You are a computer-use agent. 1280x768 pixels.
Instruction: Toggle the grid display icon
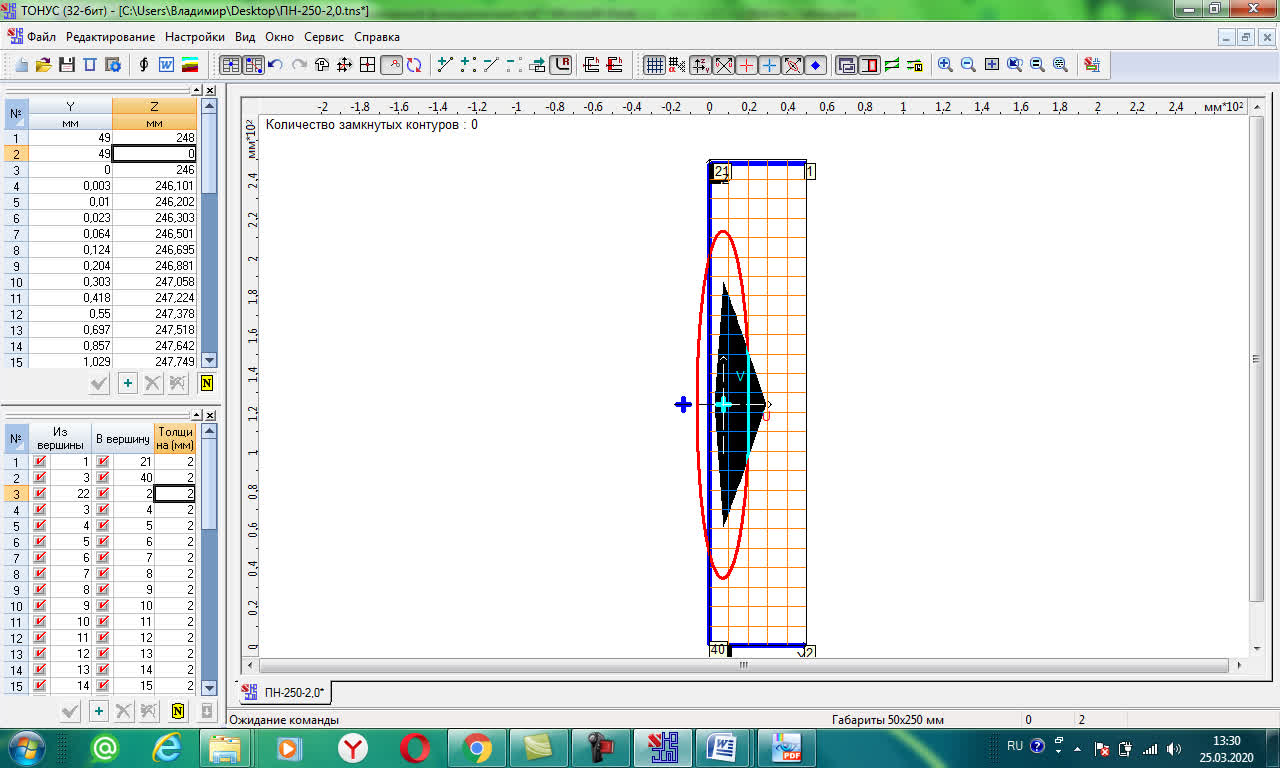(654, 65)
